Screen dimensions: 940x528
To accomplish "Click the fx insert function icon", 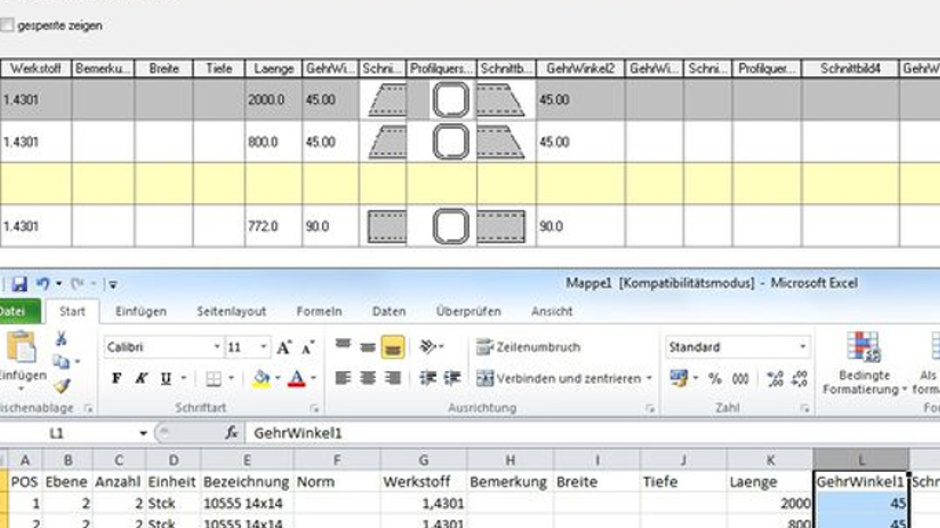I will 232,433.
